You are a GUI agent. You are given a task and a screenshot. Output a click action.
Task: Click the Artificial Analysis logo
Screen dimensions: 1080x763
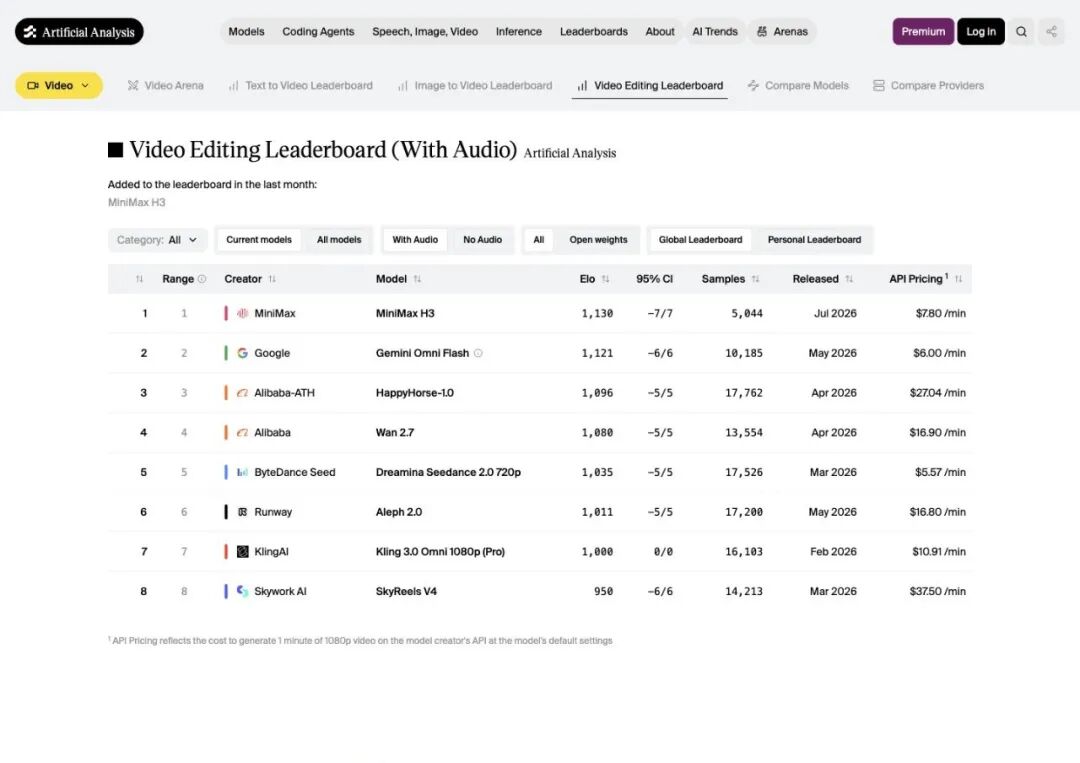point(79,32)
